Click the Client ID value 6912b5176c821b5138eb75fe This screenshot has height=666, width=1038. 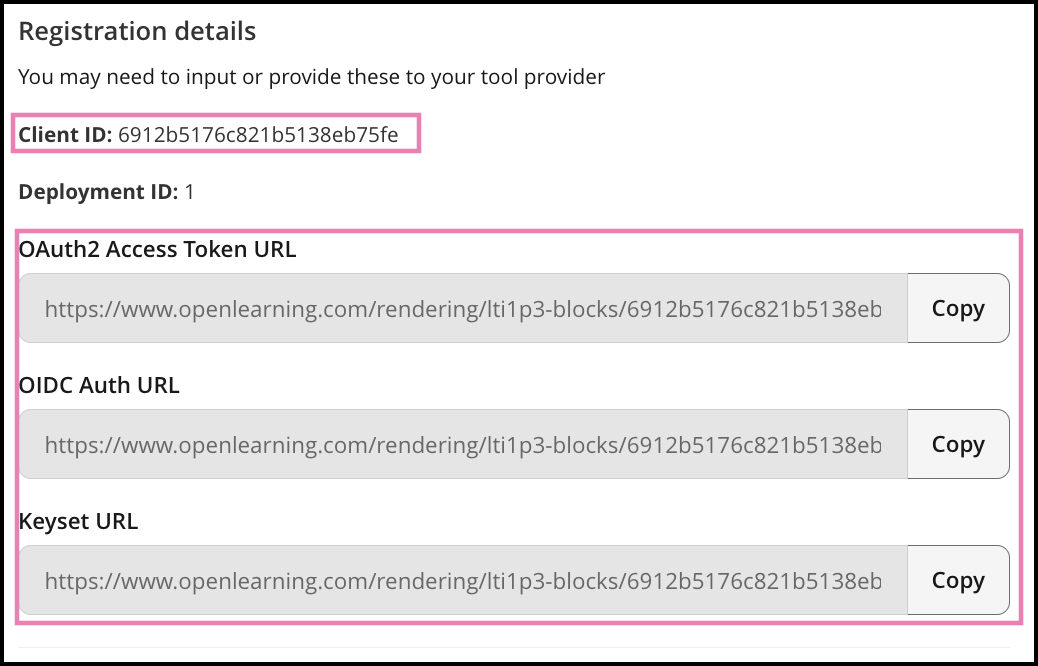click(x=258, y=135)
